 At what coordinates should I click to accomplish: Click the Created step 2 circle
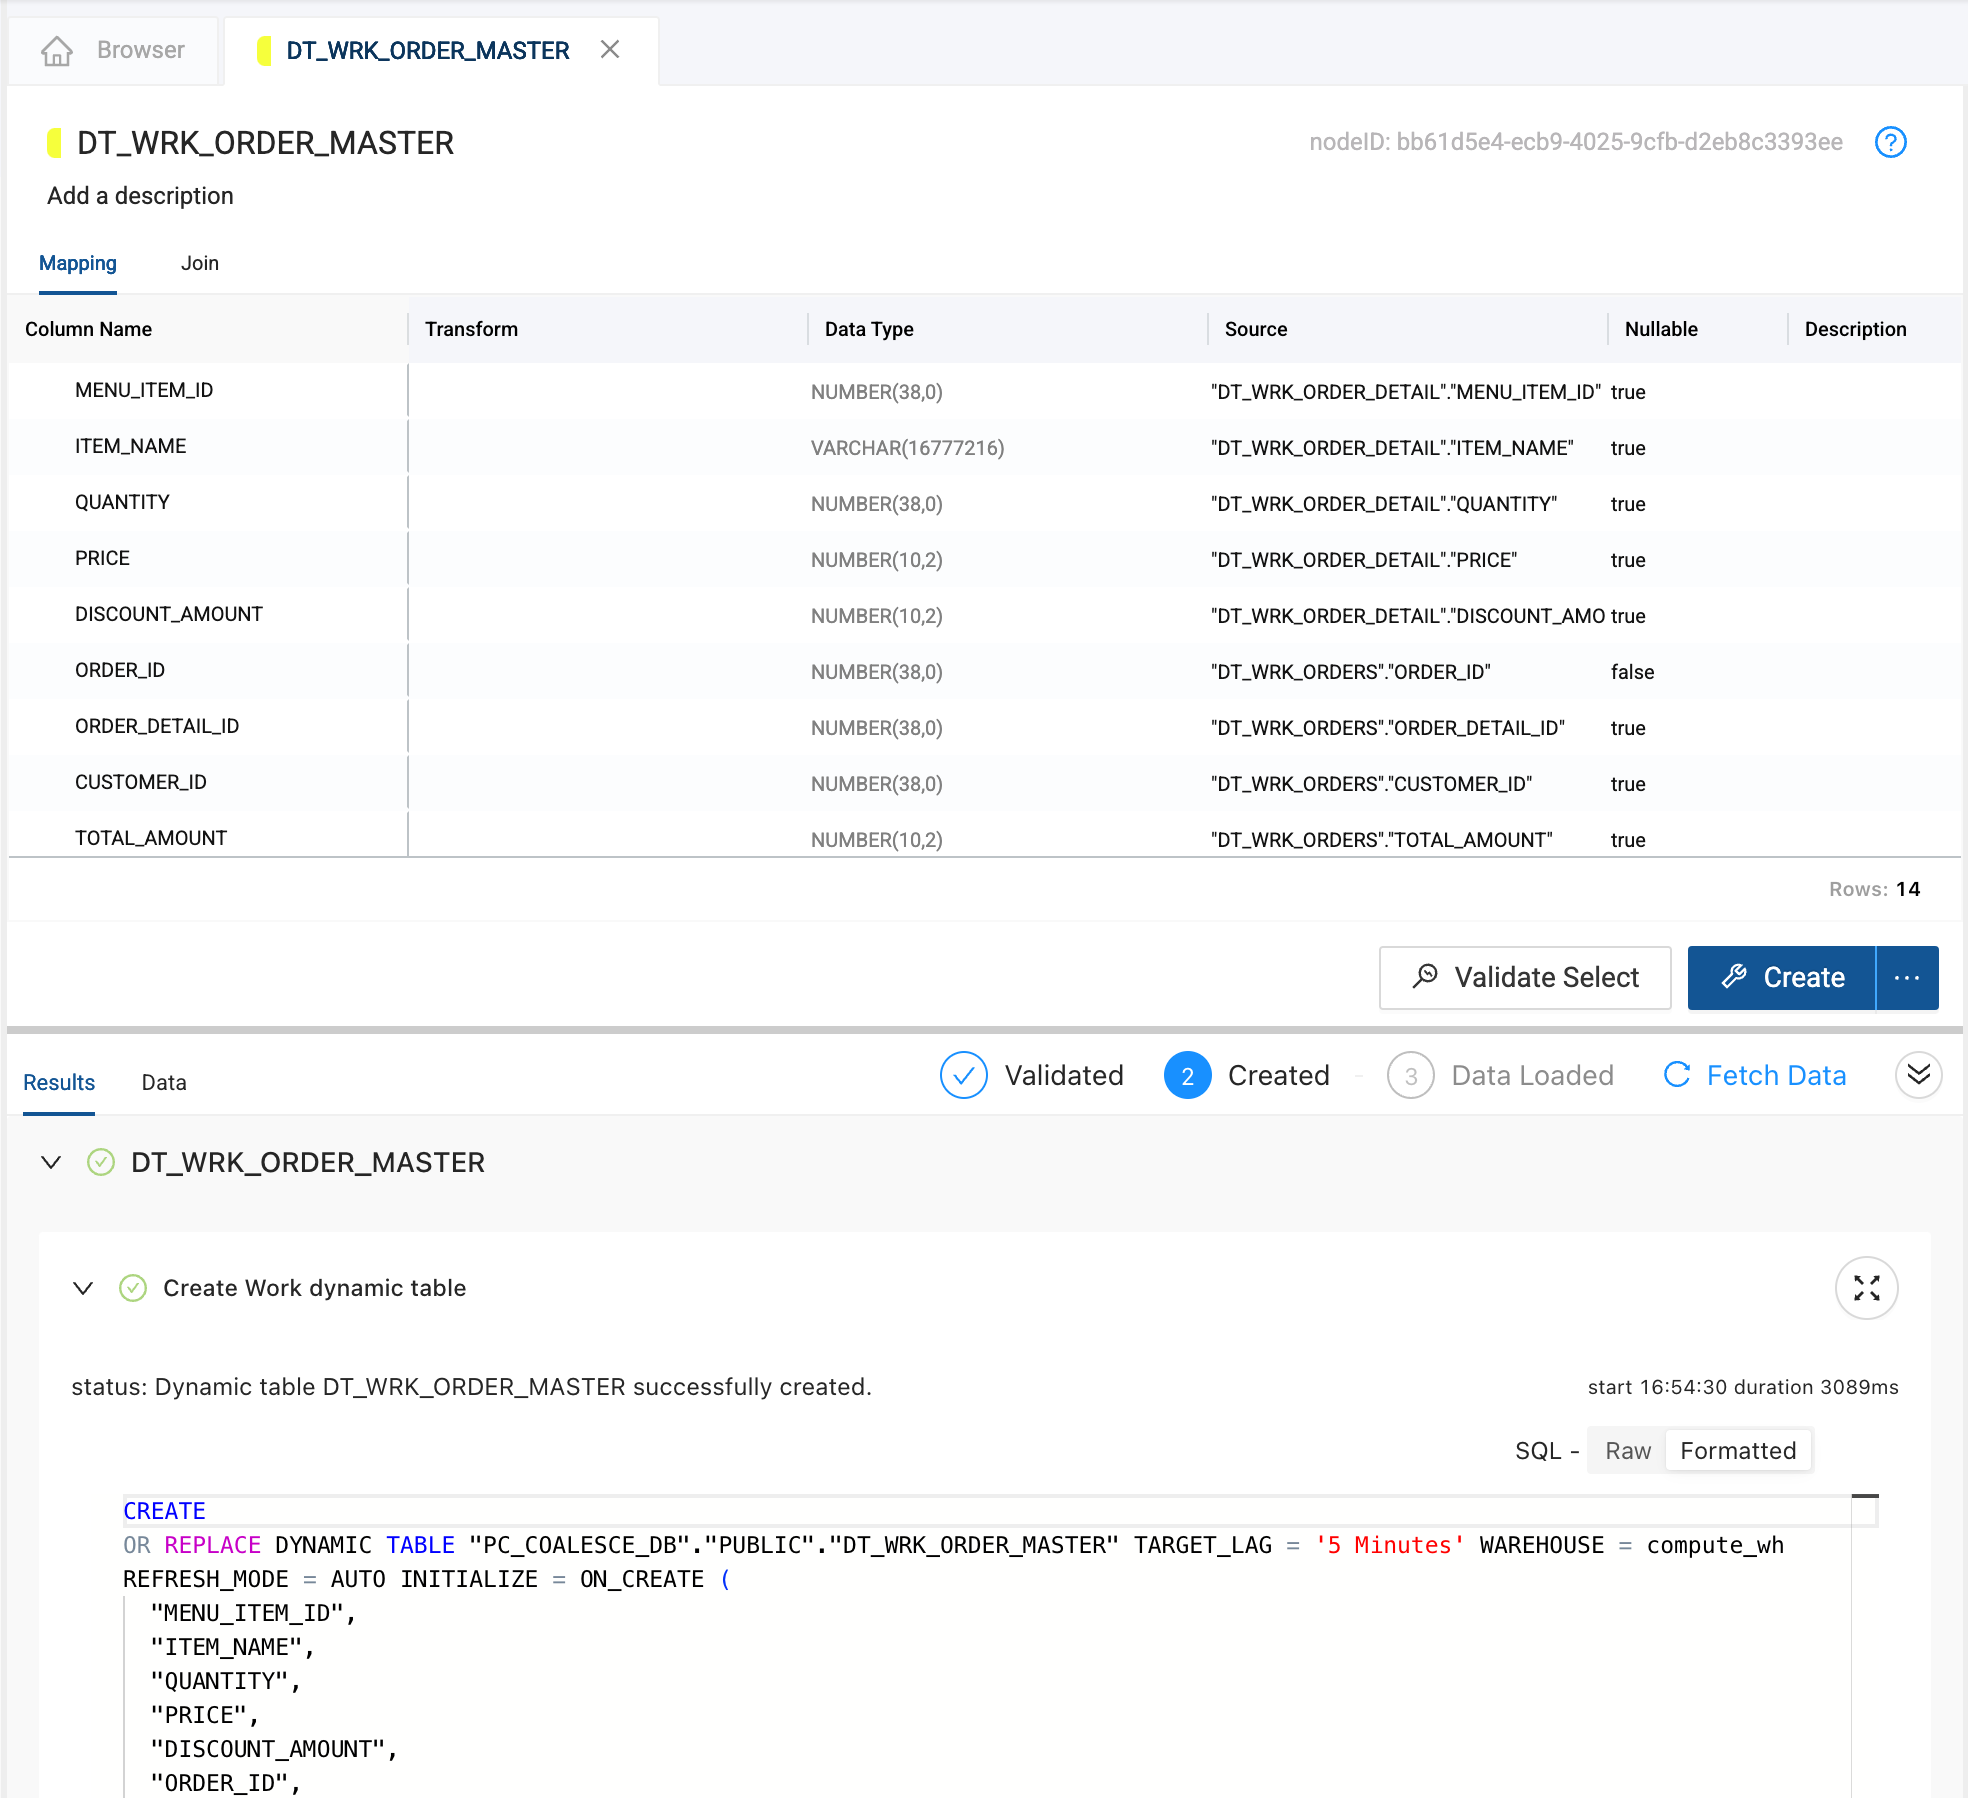tap(1187, 1075)
